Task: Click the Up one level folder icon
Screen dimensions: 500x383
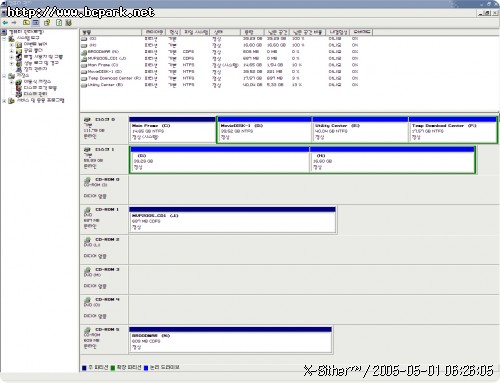Action: point(26,23)
